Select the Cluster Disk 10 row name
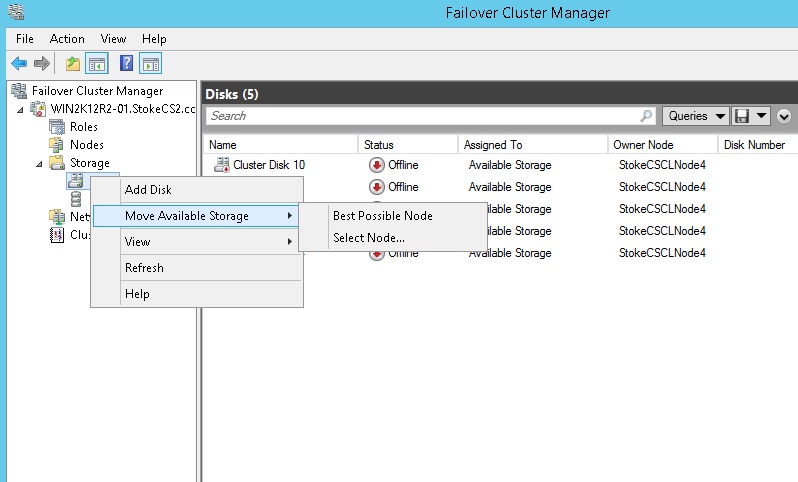This screenshot has width=798, height=482. tap(269, 165)
